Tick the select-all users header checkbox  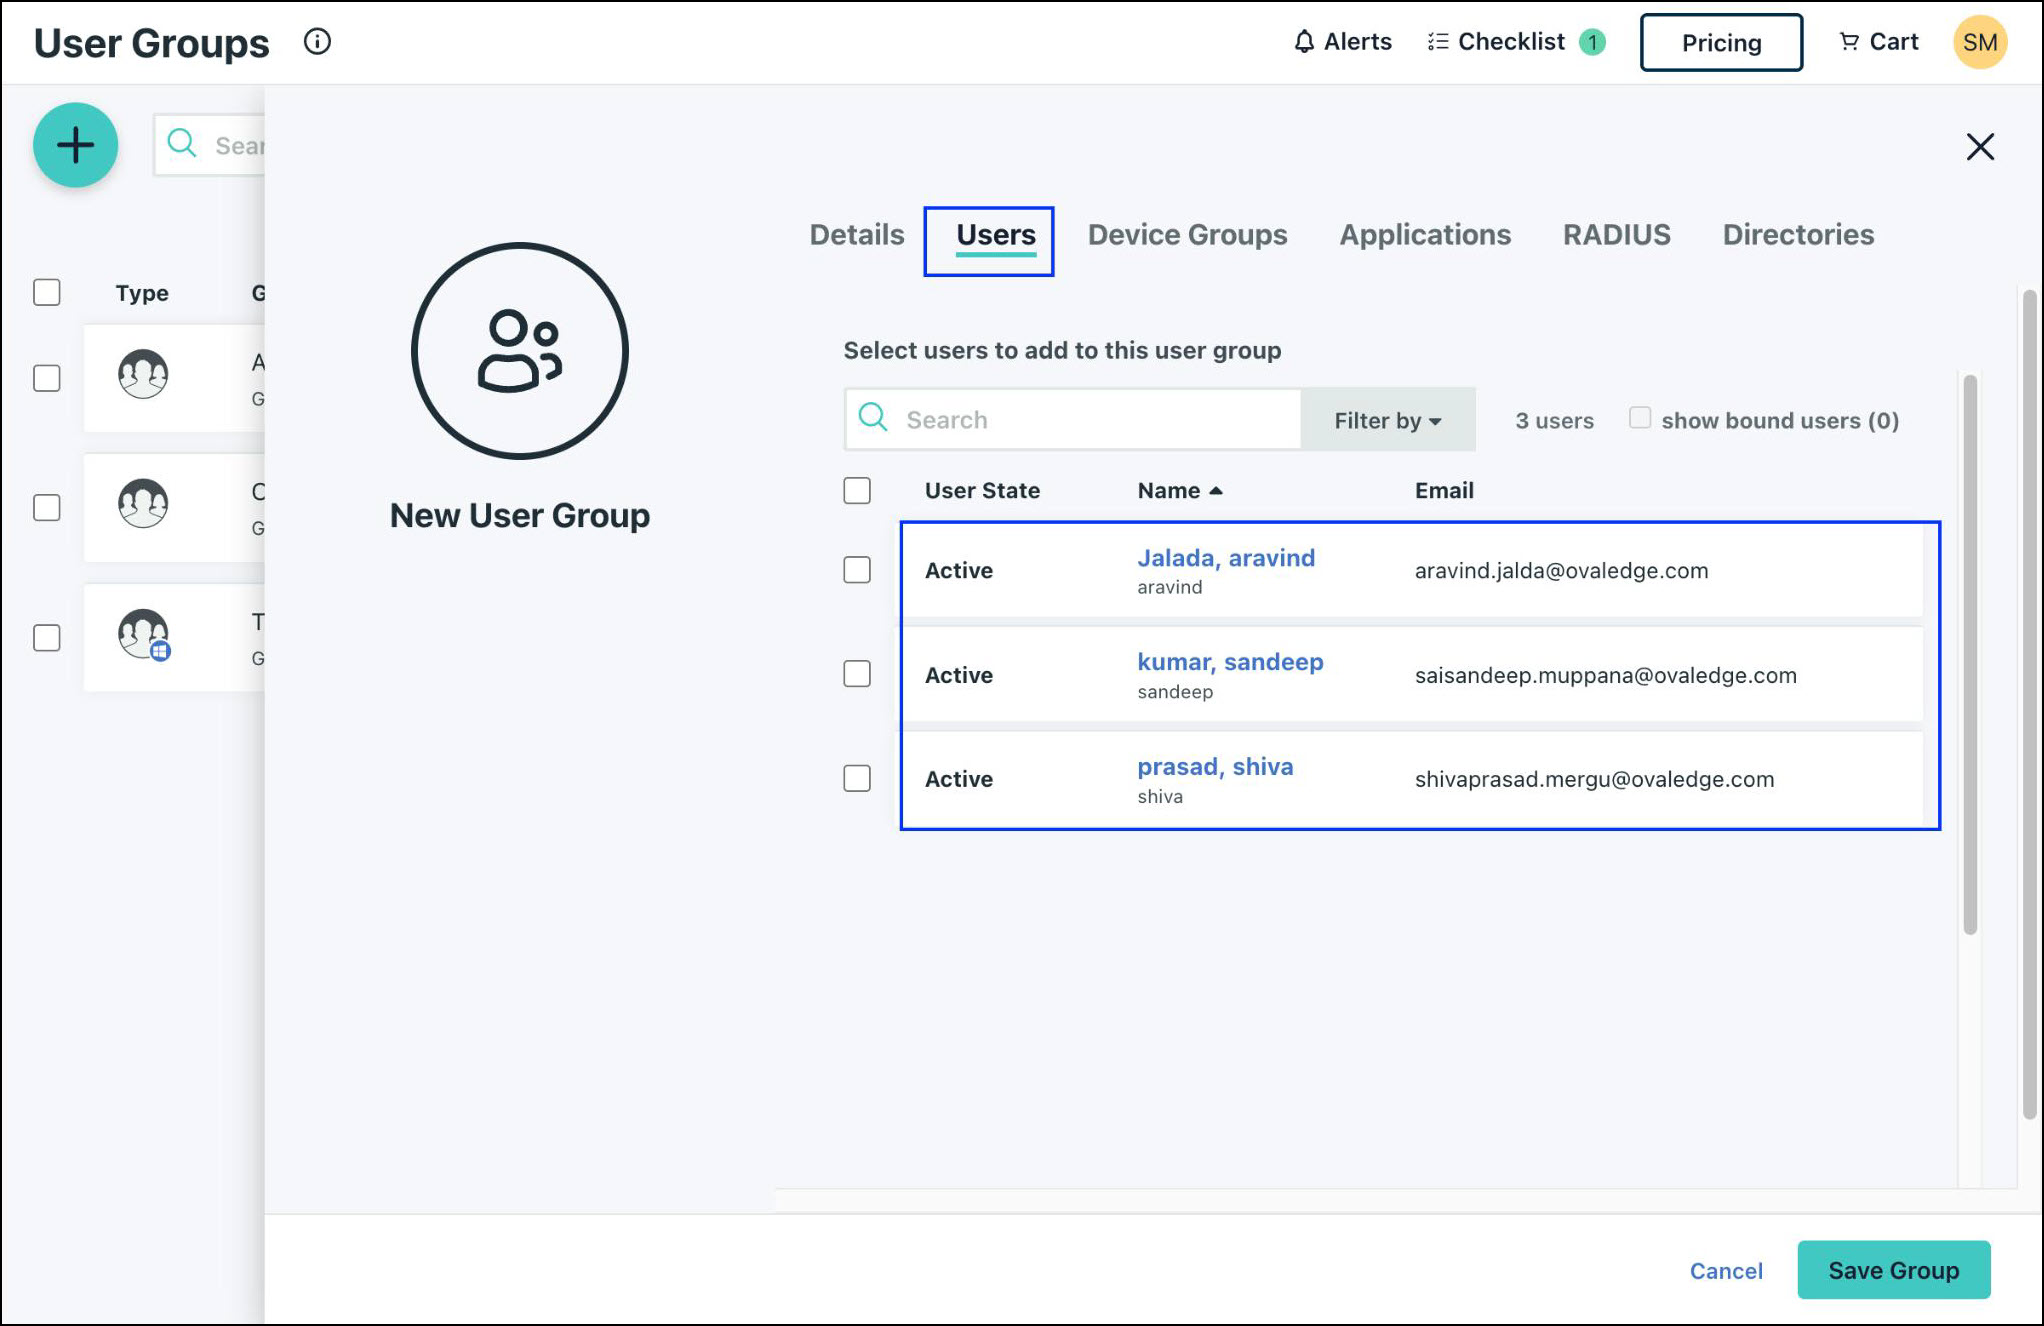coord(857,491)
